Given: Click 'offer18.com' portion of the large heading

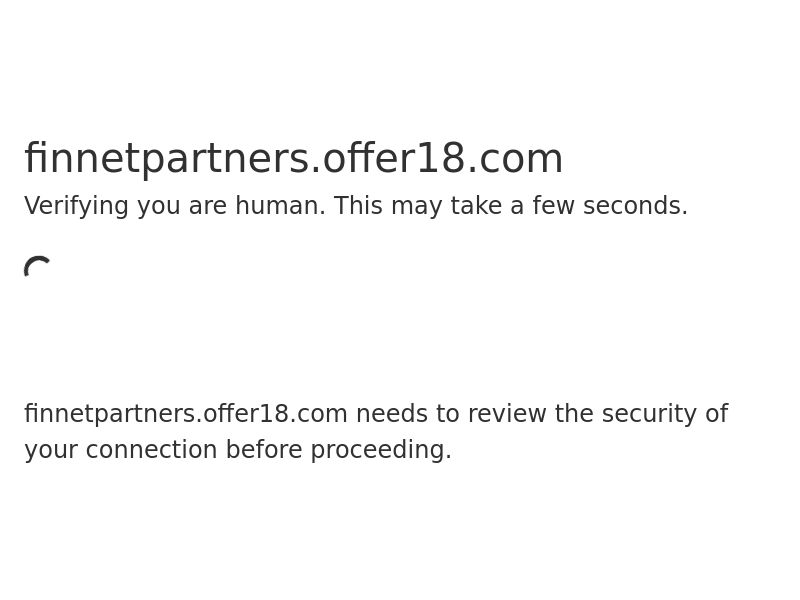Looking at the screenshot, I should point(443,159).
